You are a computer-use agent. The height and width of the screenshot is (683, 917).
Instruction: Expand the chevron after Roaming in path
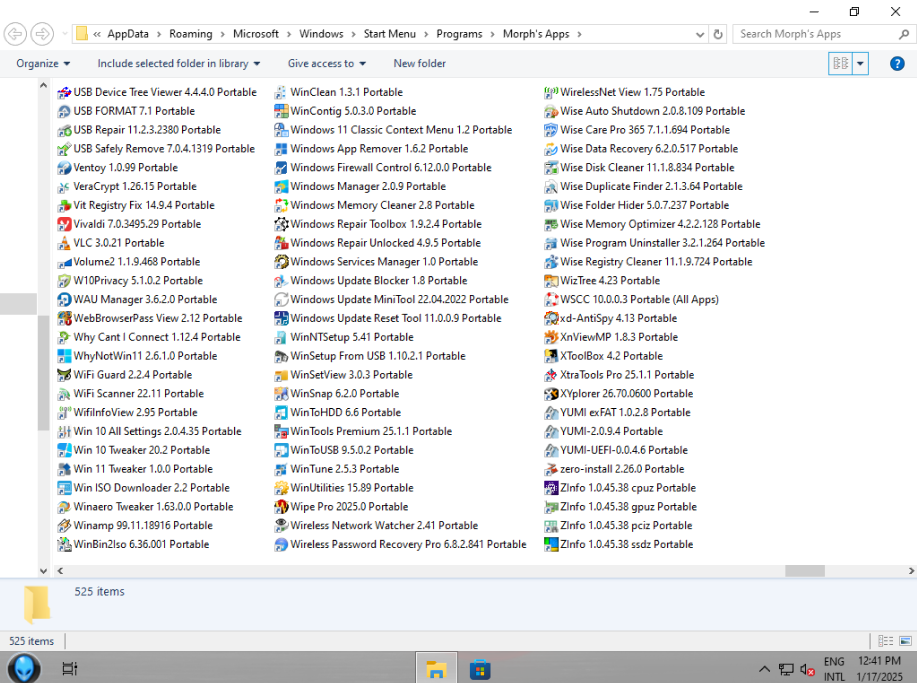223,35
